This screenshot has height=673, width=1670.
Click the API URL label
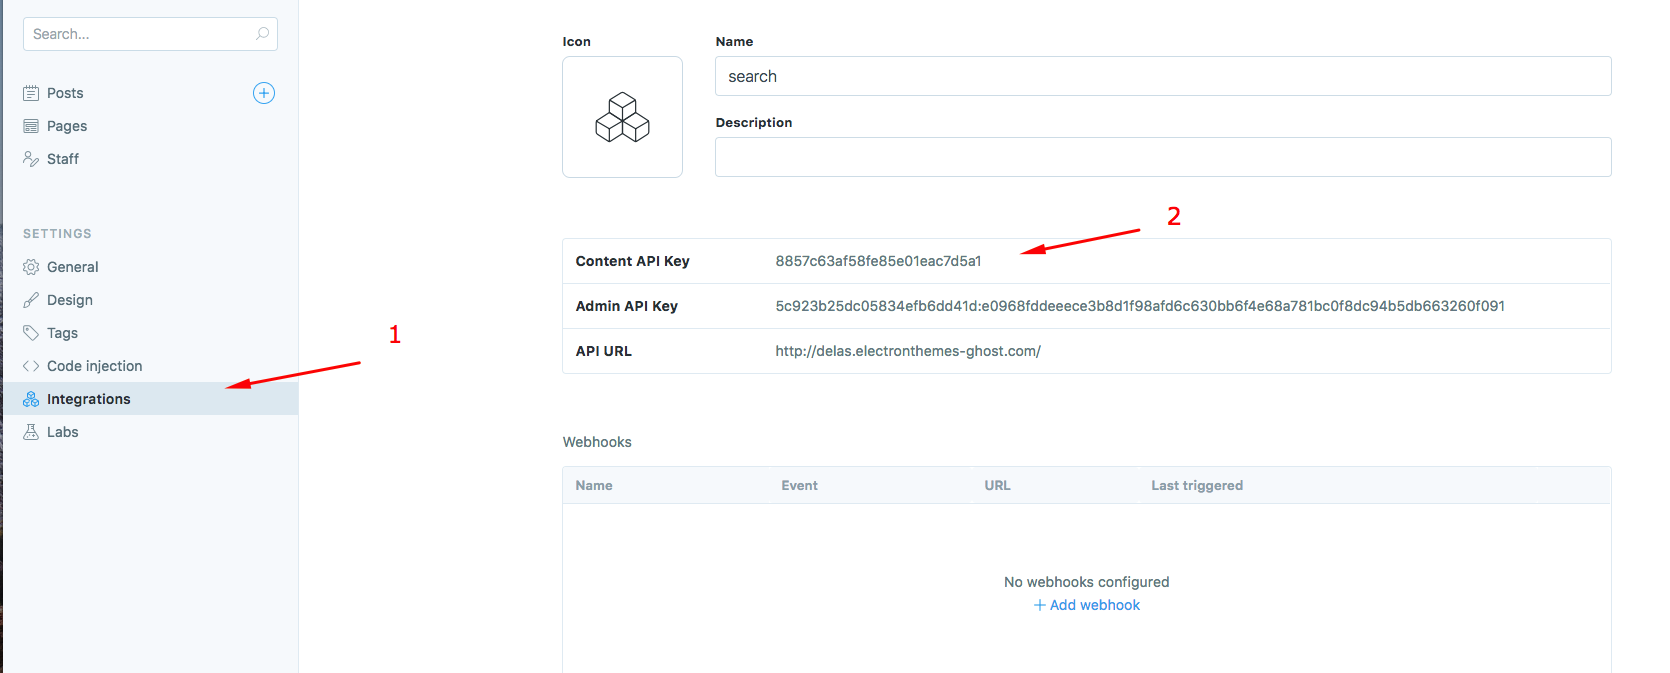click(x=604, y=351)
